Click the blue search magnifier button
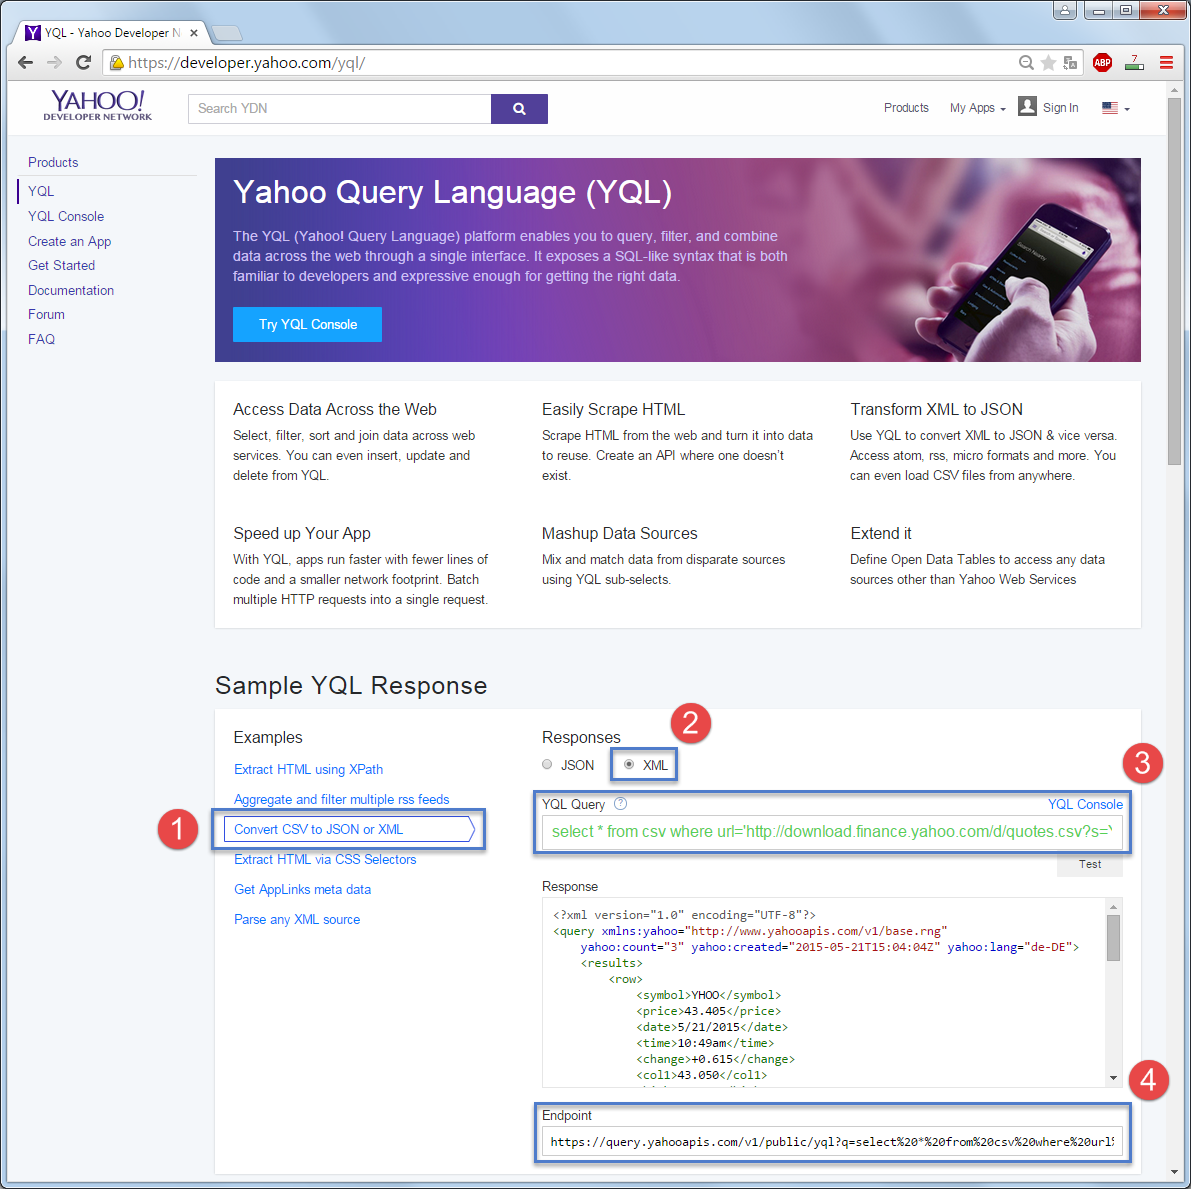Image resolution: width=1191 pixels, height=1189 pixels. 519,109
